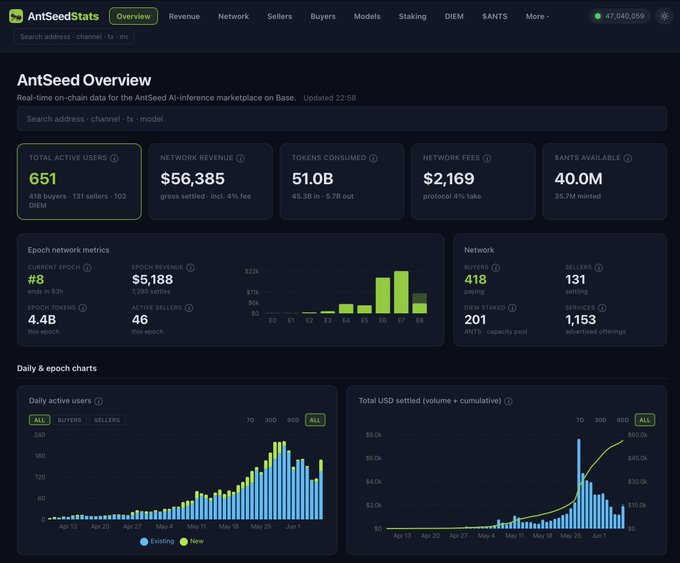
Task: Open info icon beside $ANTS Available
Action: click(628, 158)
